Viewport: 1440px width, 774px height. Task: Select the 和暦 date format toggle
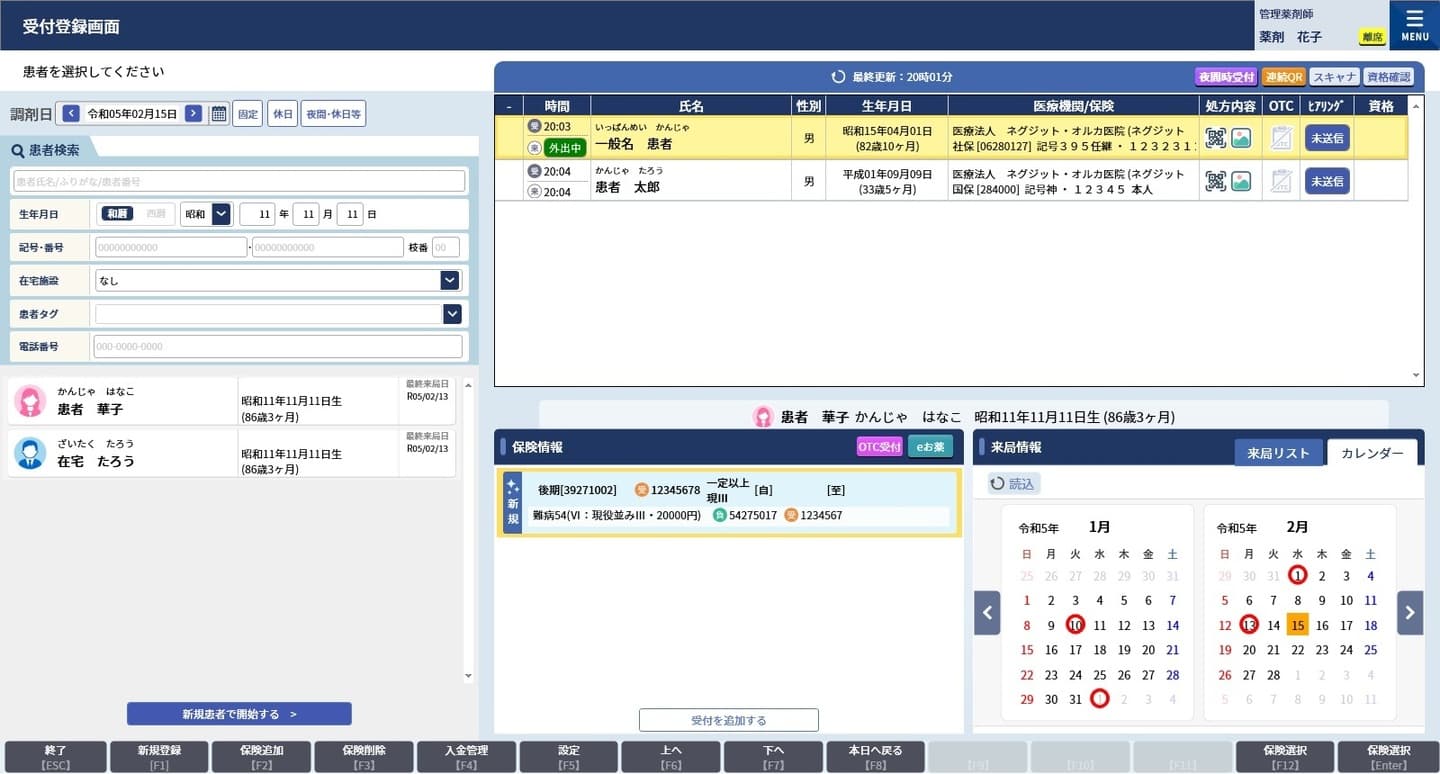(117, 214)
